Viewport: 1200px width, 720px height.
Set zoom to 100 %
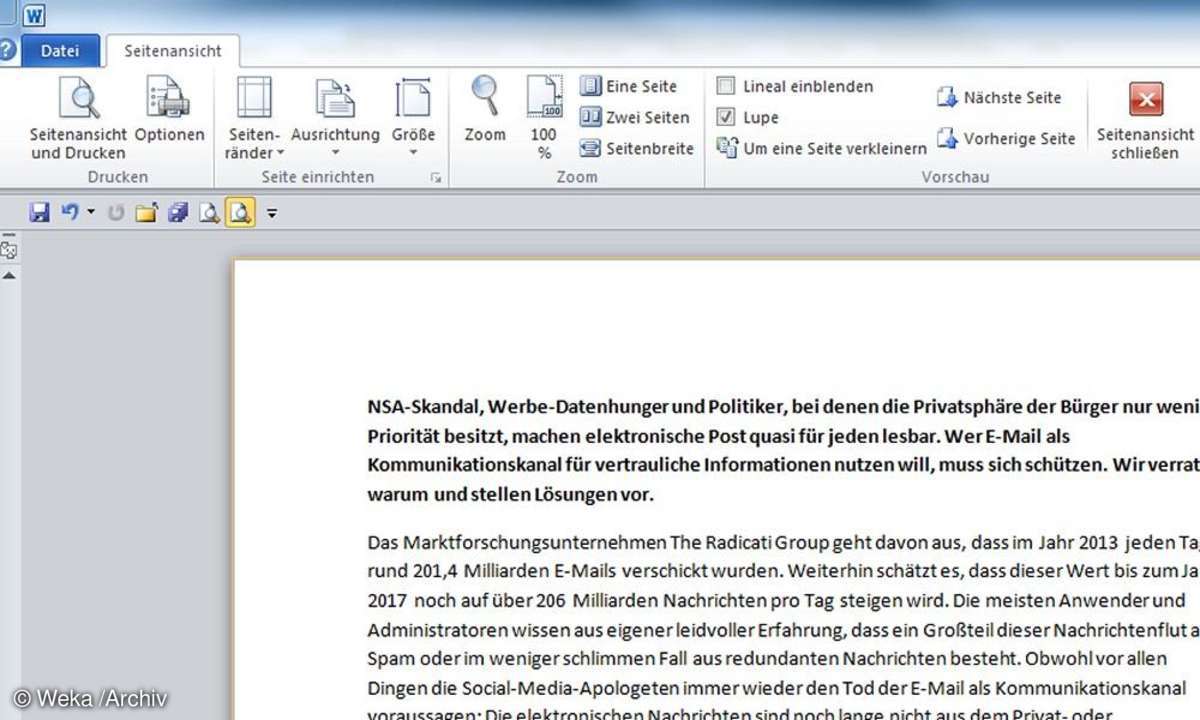pos(544,118)
